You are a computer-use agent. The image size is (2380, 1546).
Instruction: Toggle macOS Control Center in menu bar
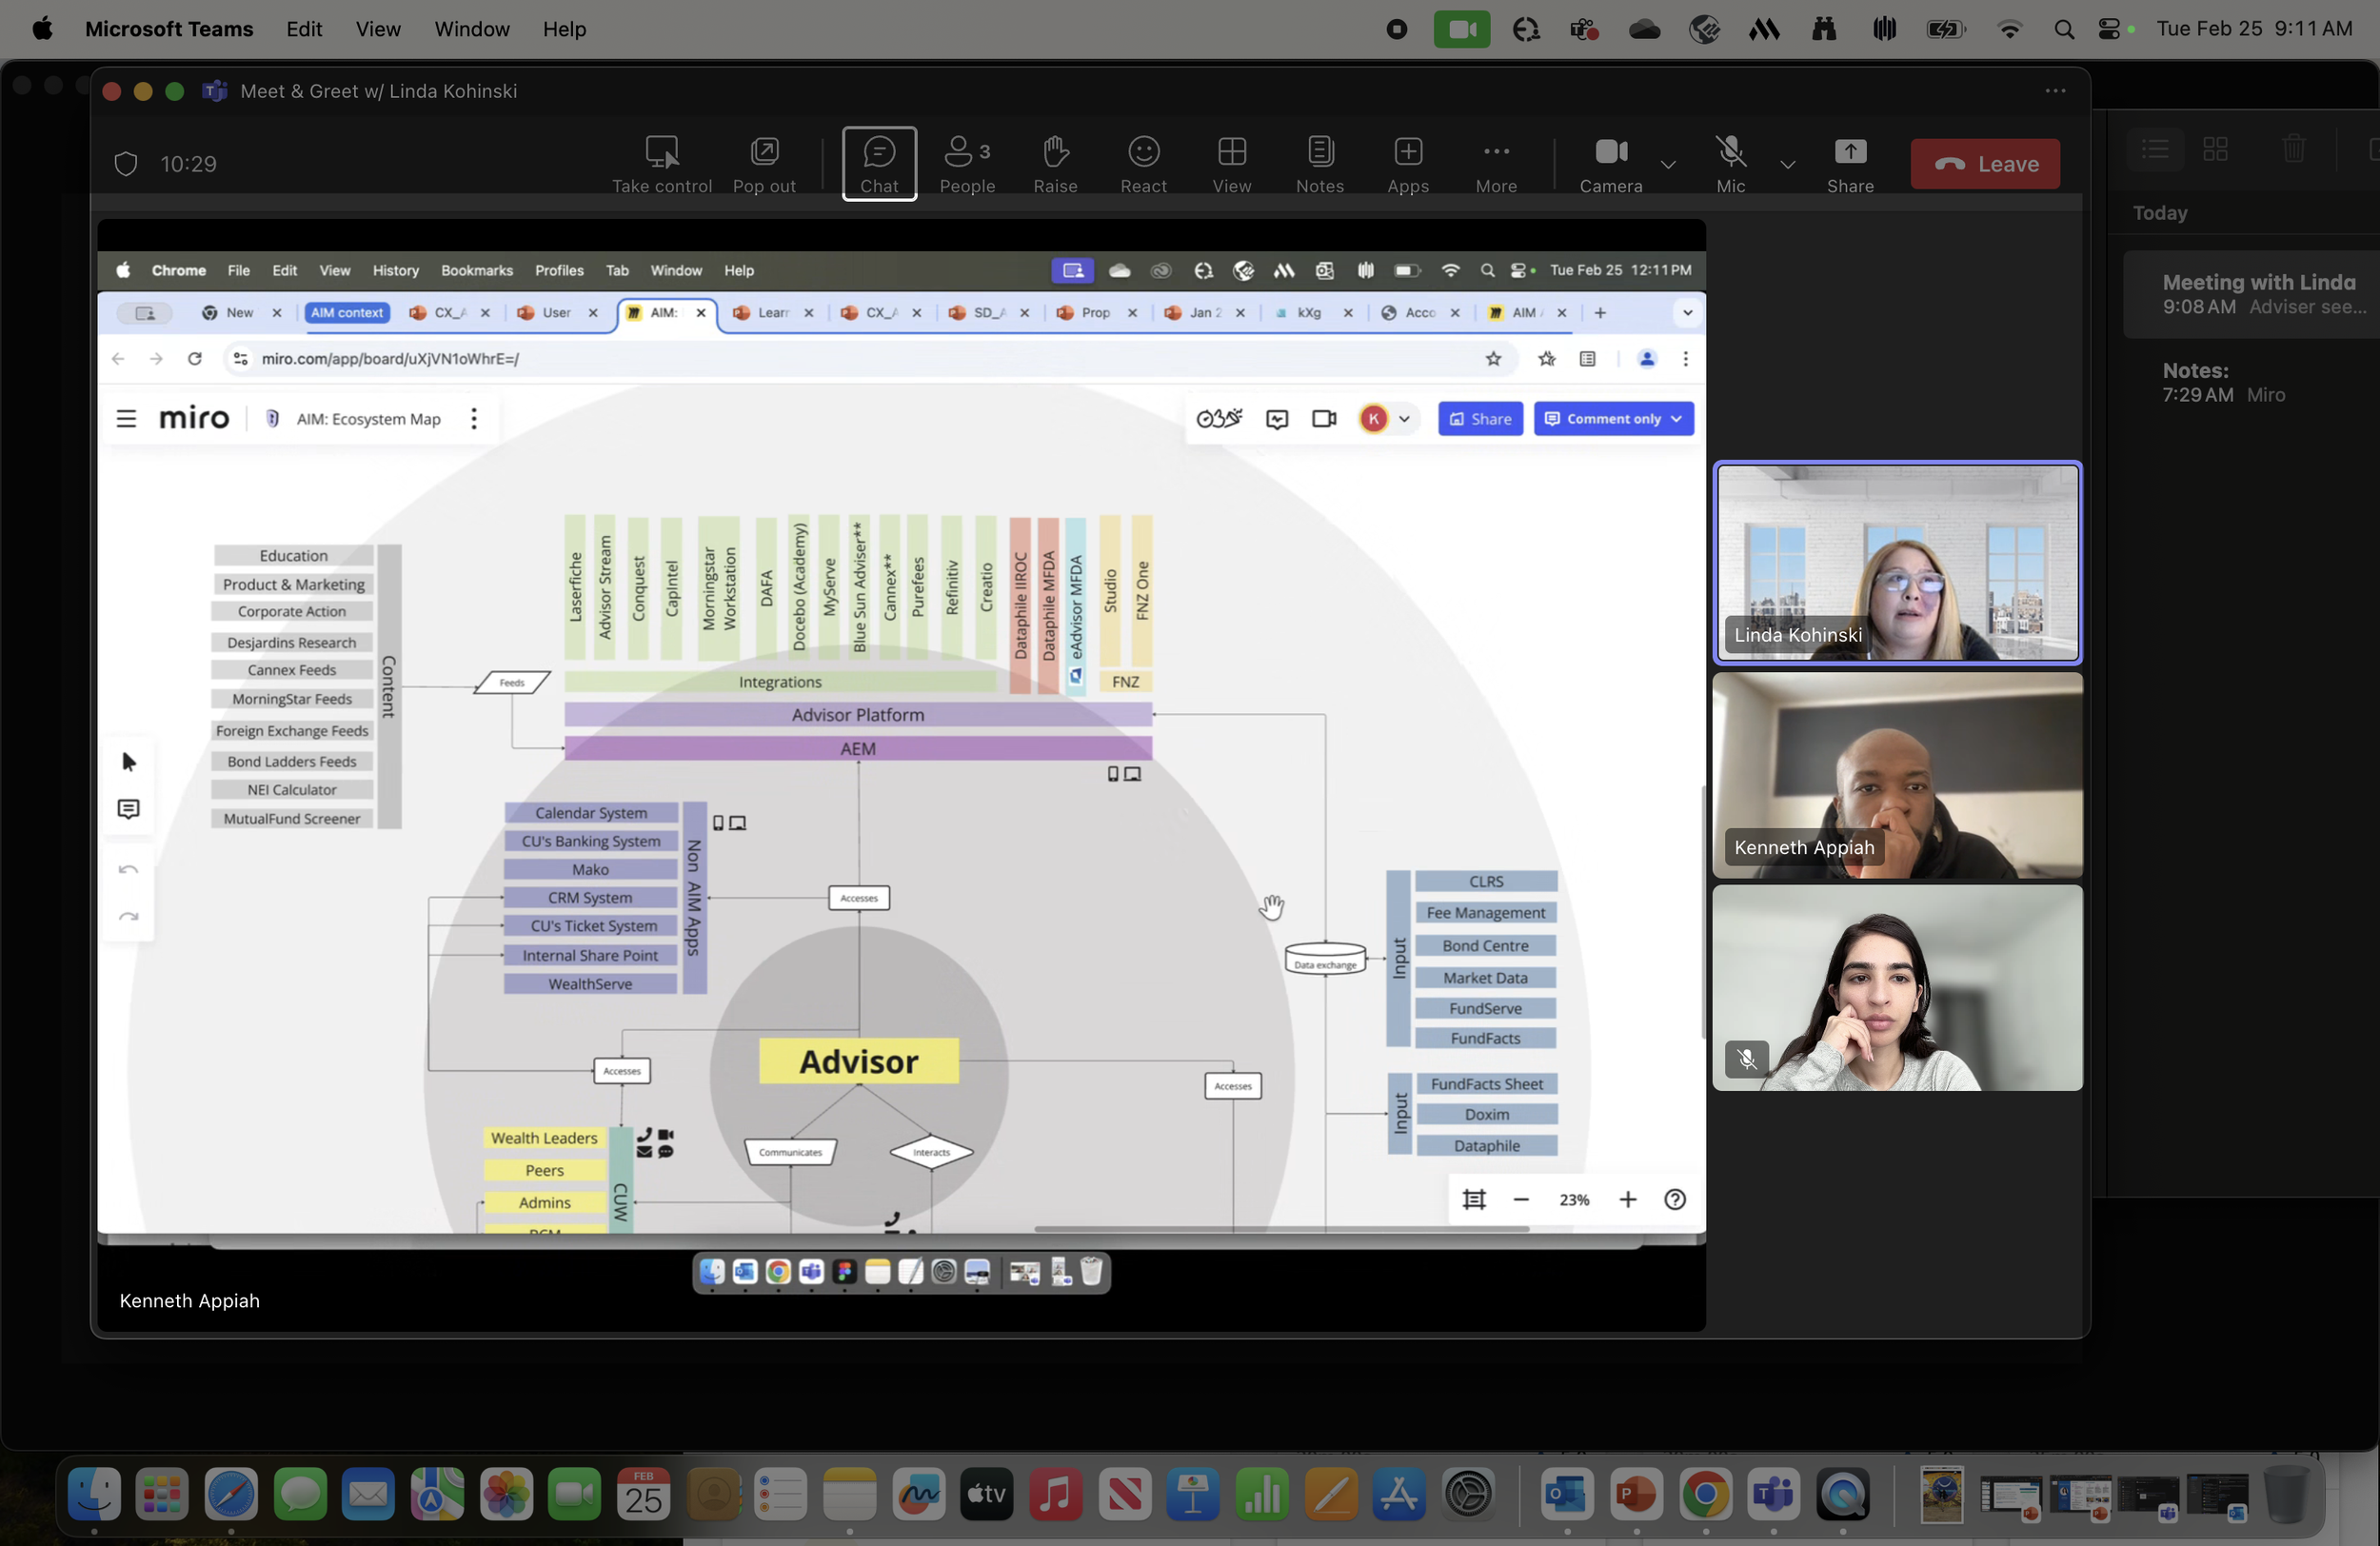2108,29
